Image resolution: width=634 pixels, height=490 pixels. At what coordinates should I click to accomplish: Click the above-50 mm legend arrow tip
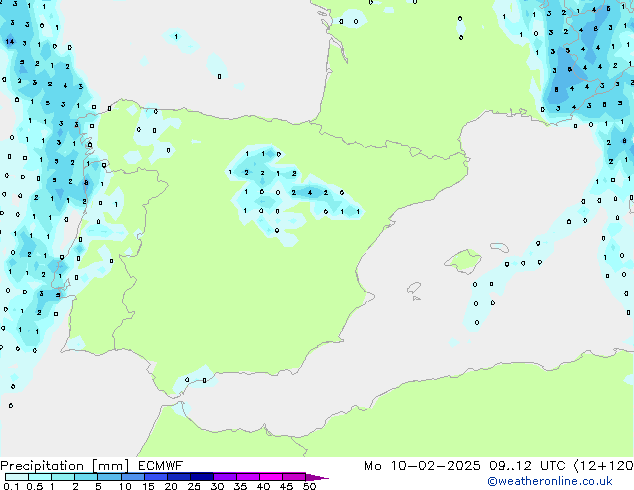coord(317,478)
